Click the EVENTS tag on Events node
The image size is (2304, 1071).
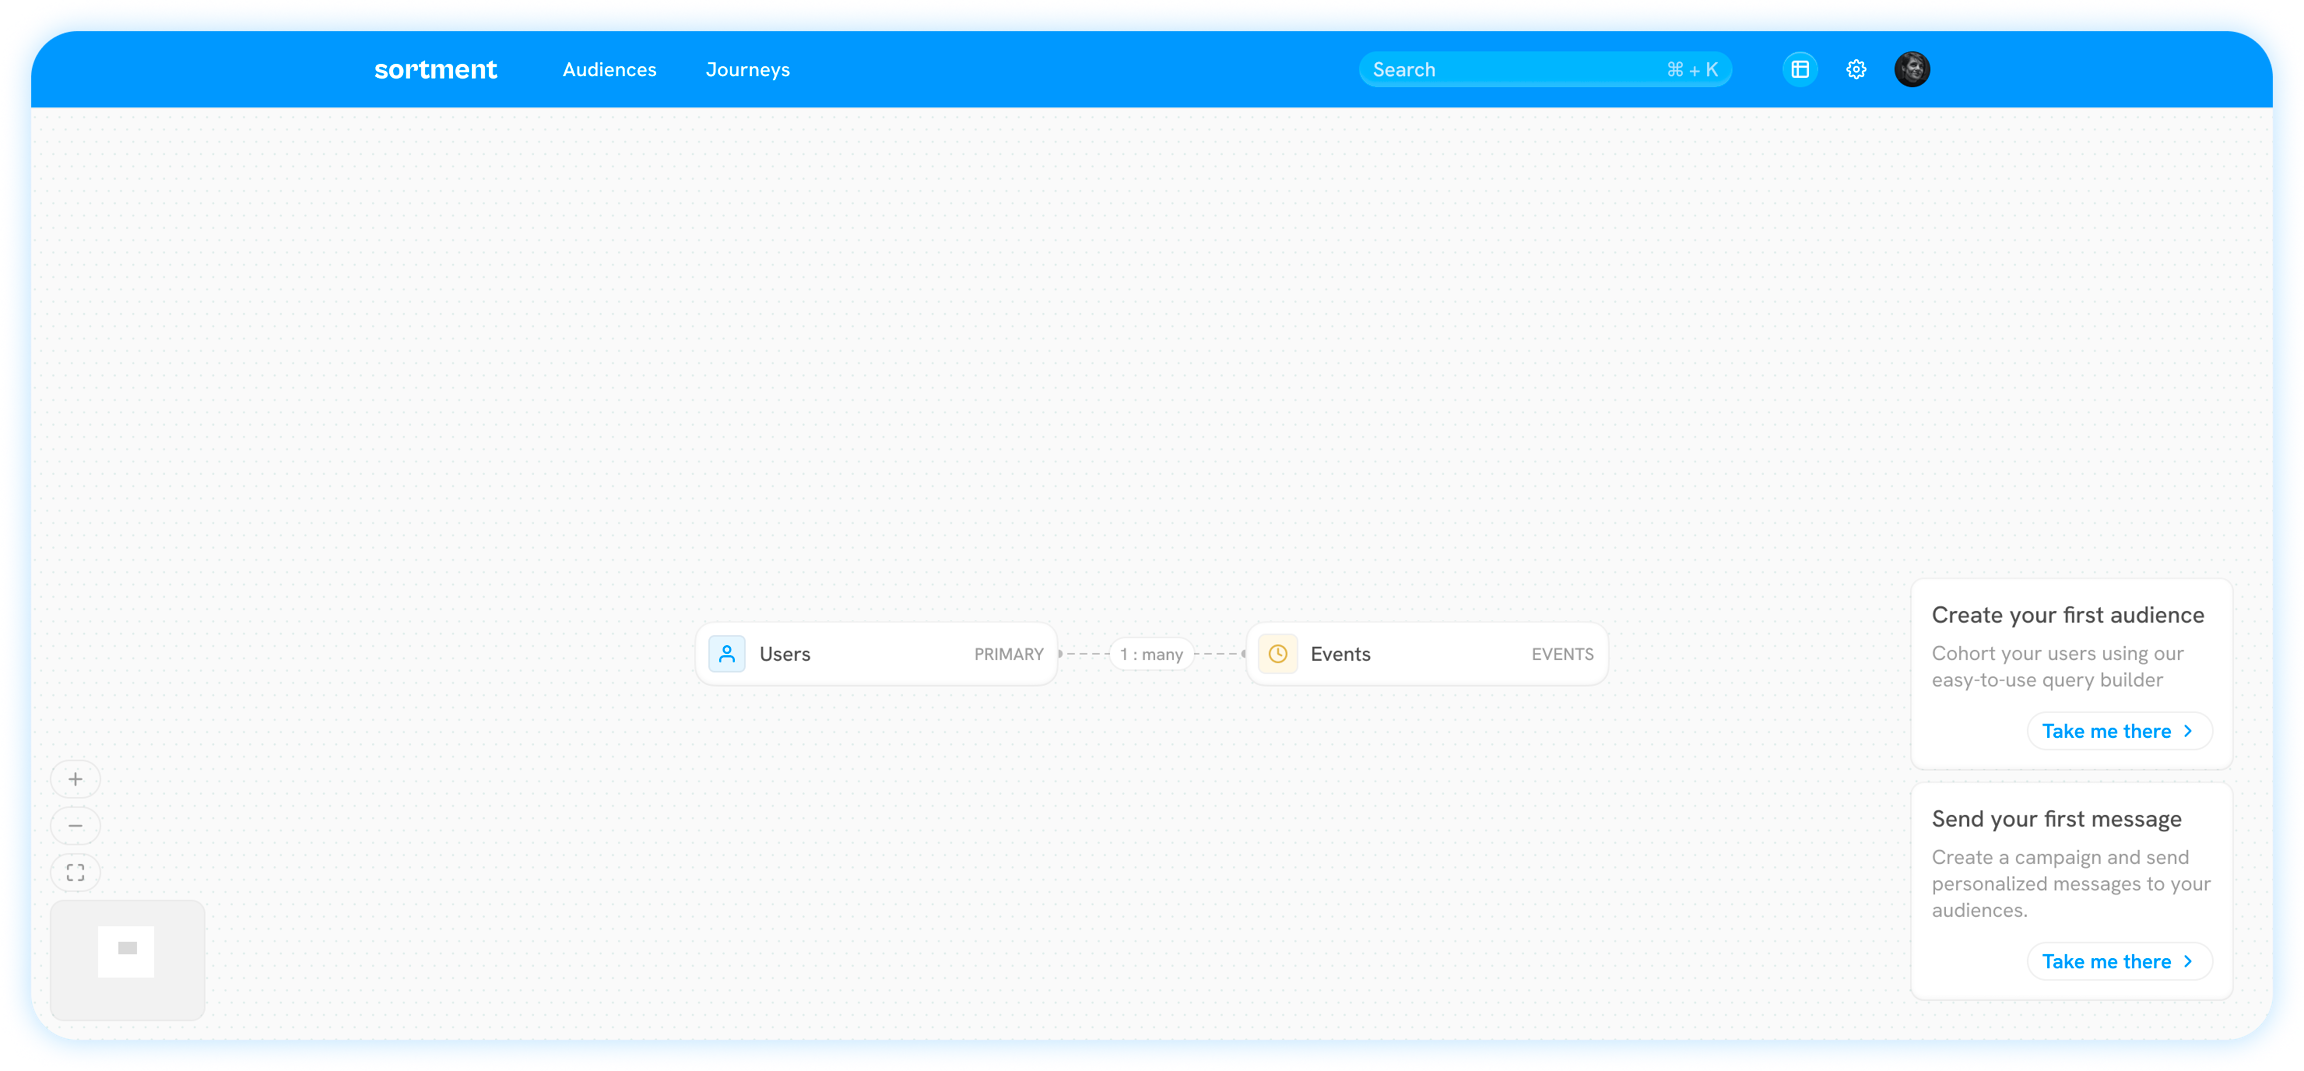click(1562, 654)
